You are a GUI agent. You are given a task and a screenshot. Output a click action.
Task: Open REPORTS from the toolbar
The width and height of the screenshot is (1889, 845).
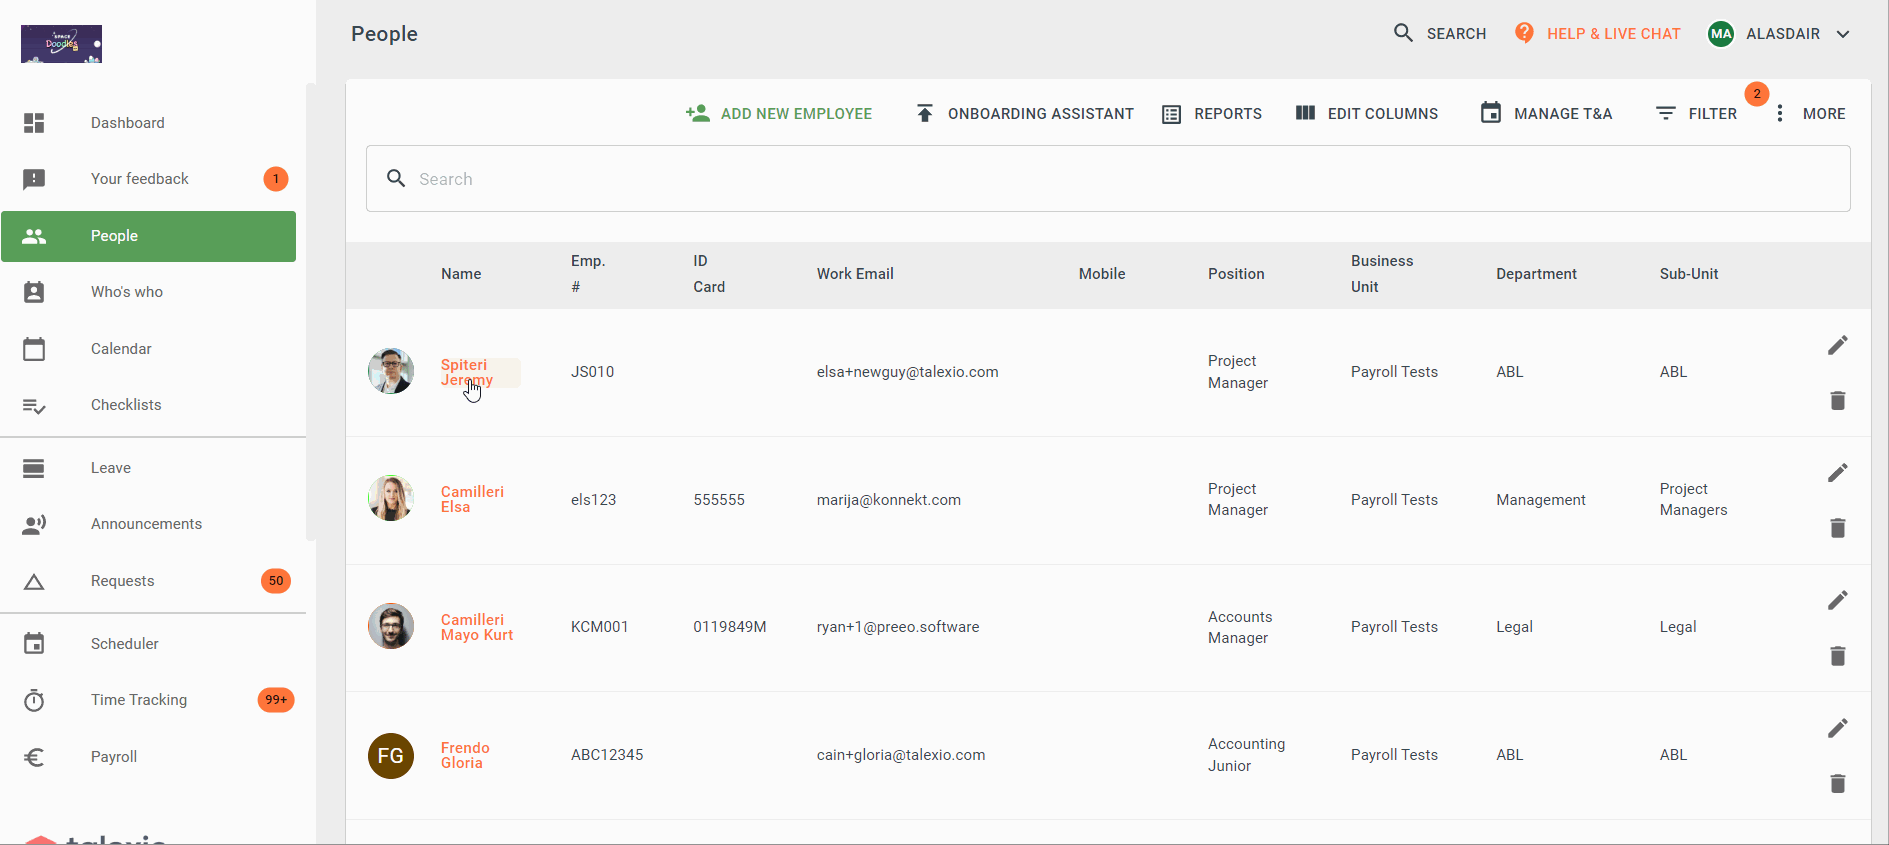[1212, 114]
